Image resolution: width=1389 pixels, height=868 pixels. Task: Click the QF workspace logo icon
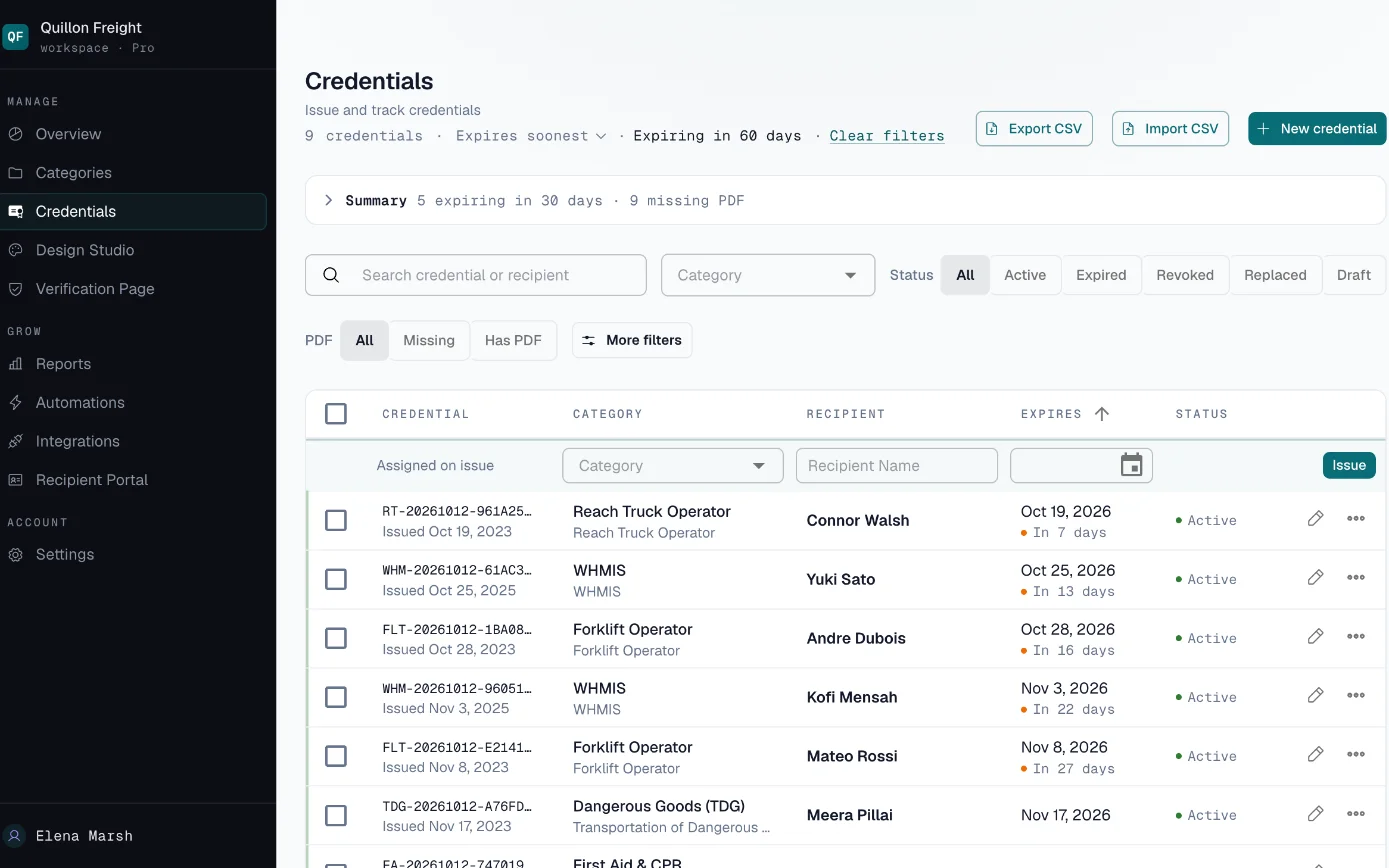click(15, 37)
